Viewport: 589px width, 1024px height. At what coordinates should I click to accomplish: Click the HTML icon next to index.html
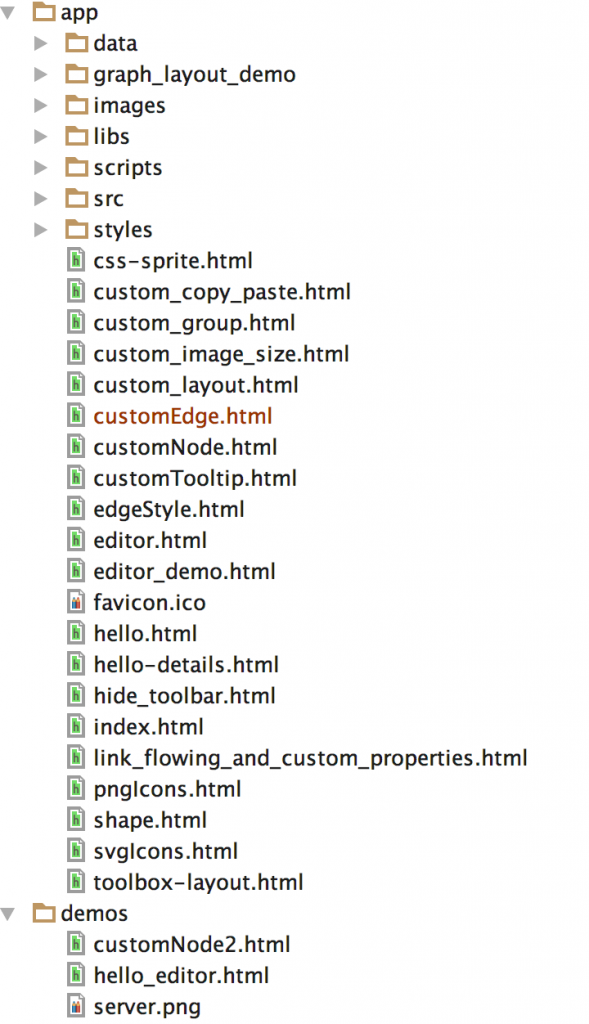76,726
